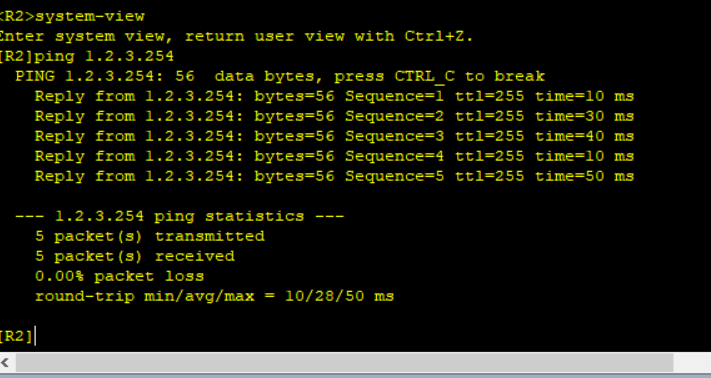Click the 'ping 1.2.3.254' command line
Image resolution: width=711 pixels, height=378 pixels.
click(x=86, y=56)
